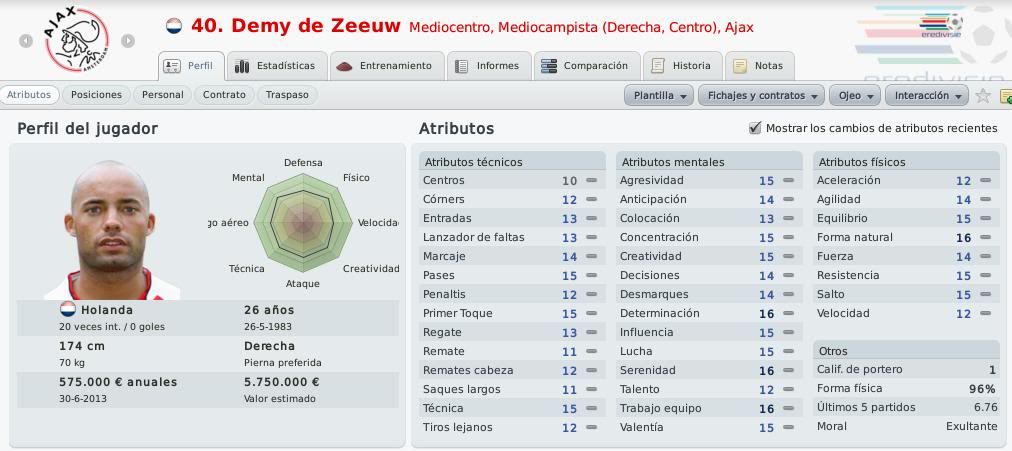Open the Ojeo dropdown menu

(x=855, y=95)
